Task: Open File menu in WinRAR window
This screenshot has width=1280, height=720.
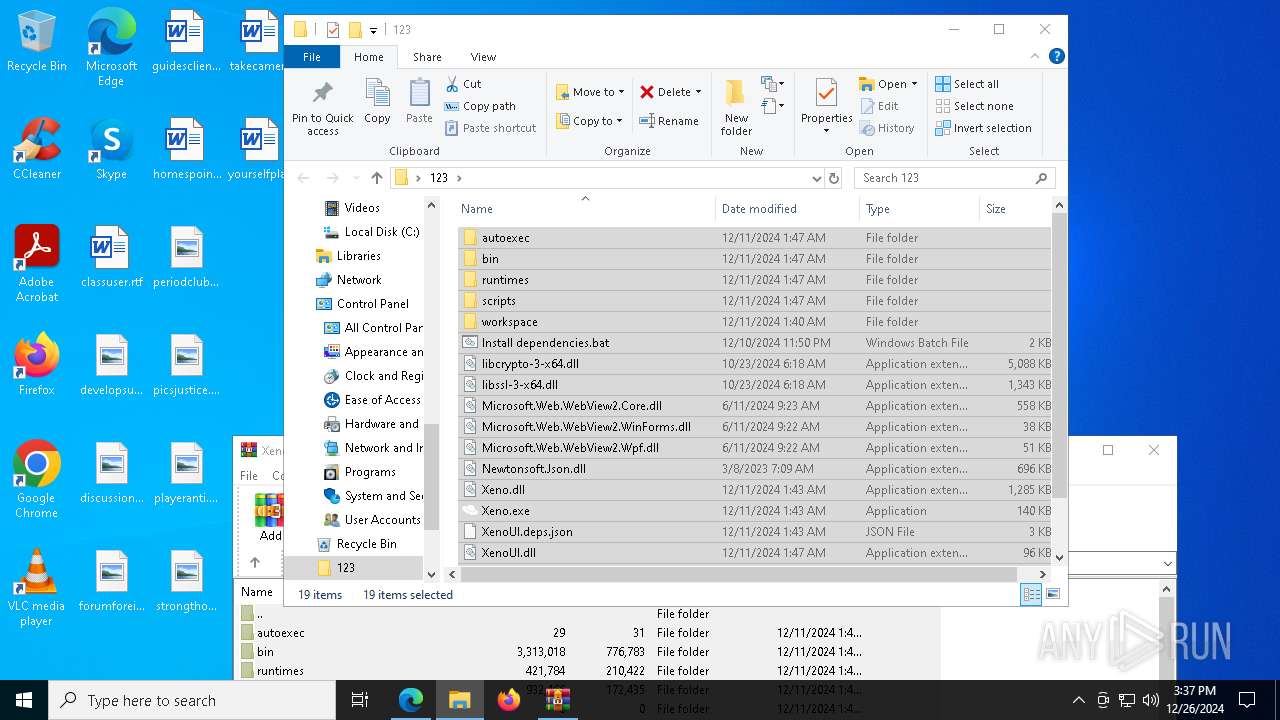Action: coord(249,476)
